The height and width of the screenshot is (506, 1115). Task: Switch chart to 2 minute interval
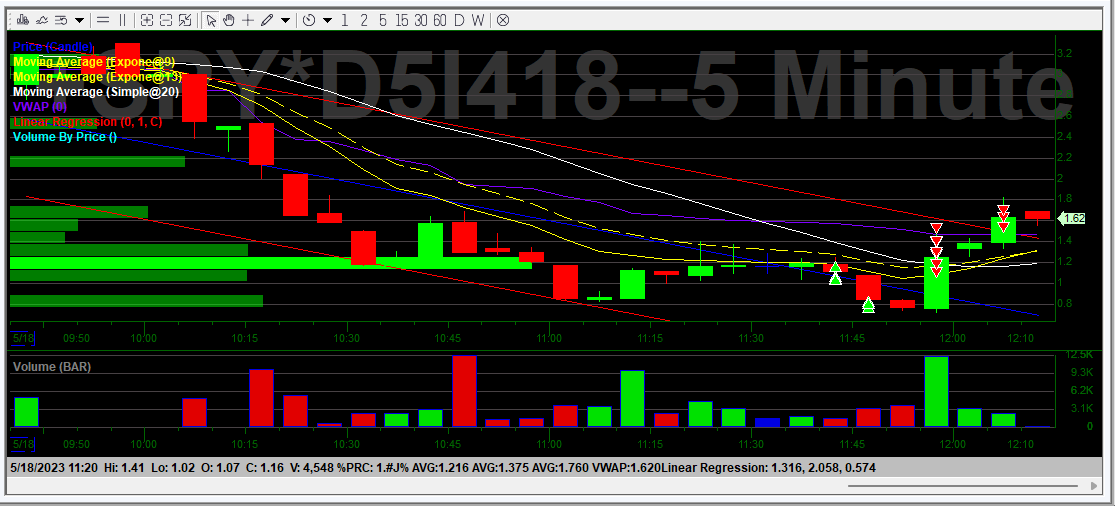pos(364,20)
